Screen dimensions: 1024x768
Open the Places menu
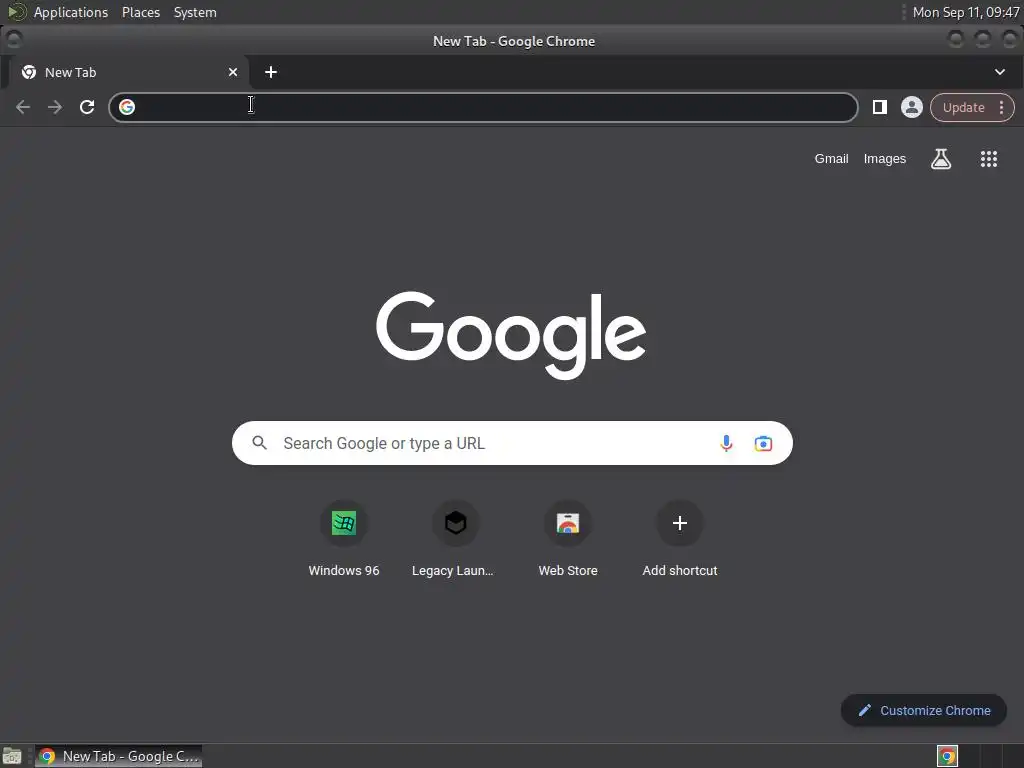pyautogui.click(x=141, y=12)
